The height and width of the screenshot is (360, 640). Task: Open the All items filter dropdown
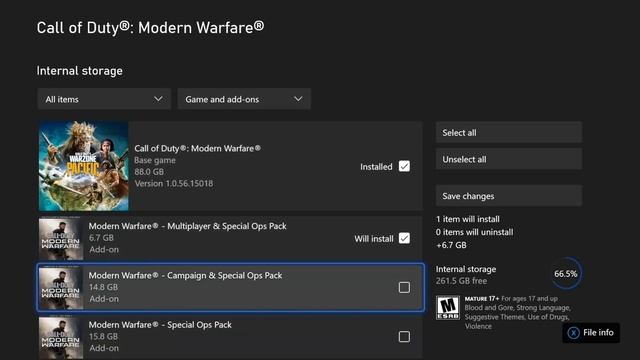point(104,99)
